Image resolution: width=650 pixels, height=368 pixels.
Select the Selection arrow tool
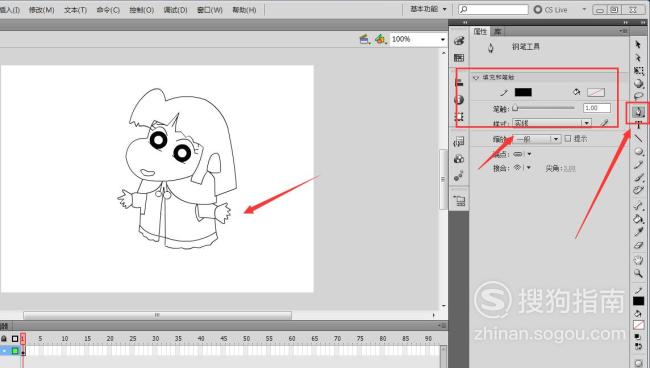[638, 44]
